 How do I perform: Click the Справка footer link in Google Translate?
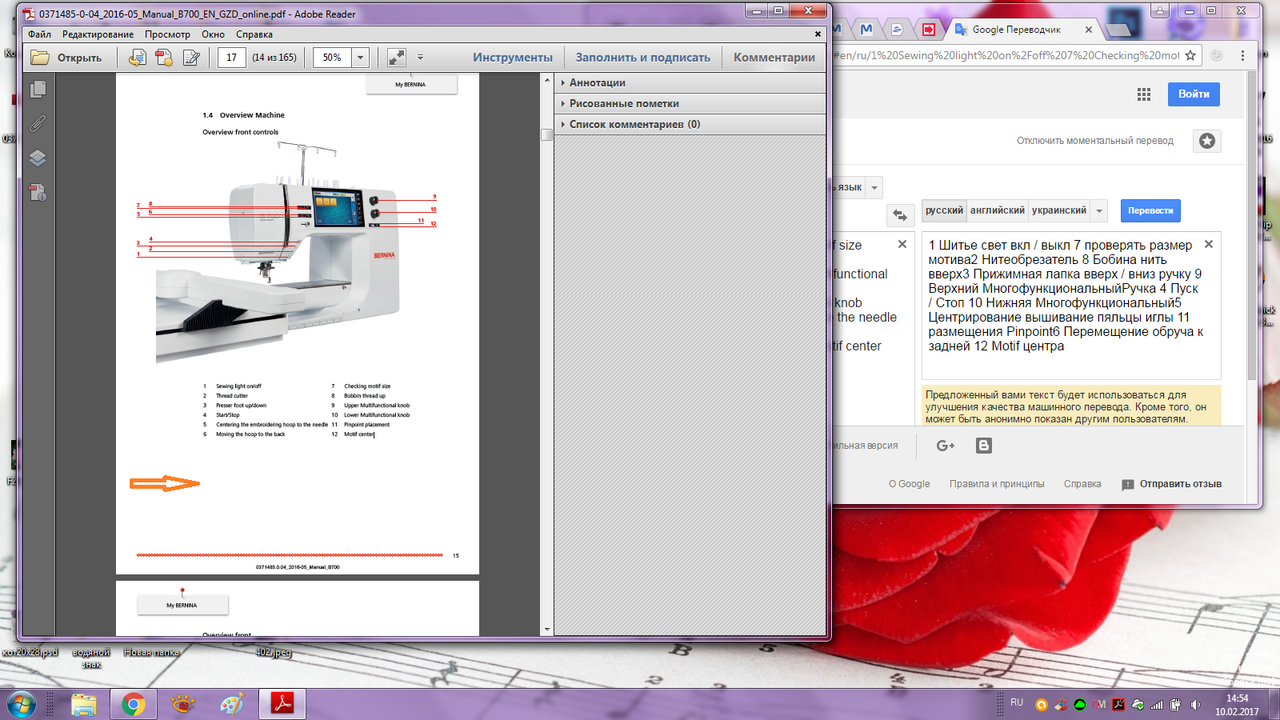coord(1082,484)
